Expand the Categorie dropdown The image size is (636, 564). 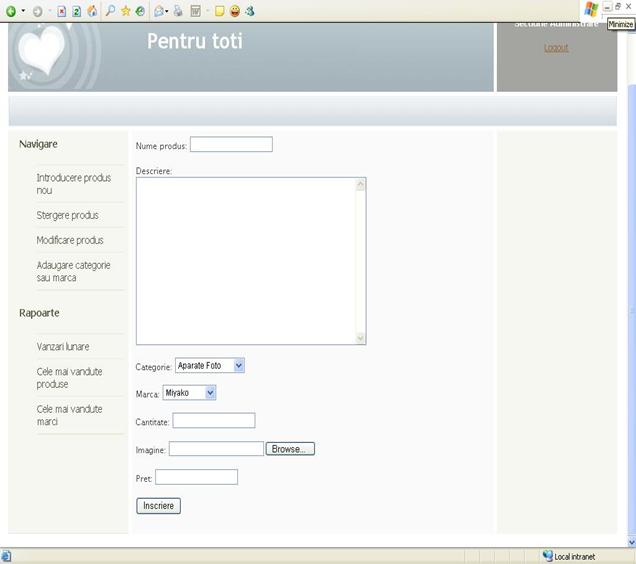pos(238,366)
